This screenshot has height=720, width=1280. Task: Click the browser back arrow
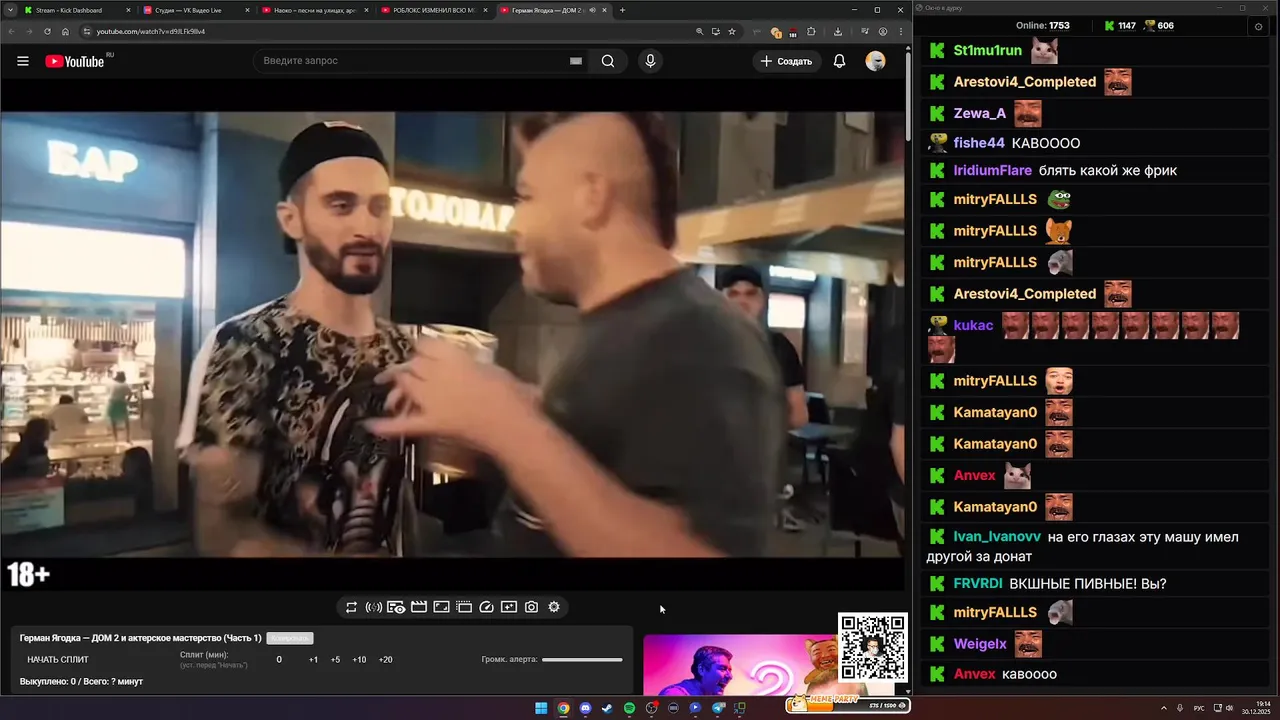coord(12,31)
